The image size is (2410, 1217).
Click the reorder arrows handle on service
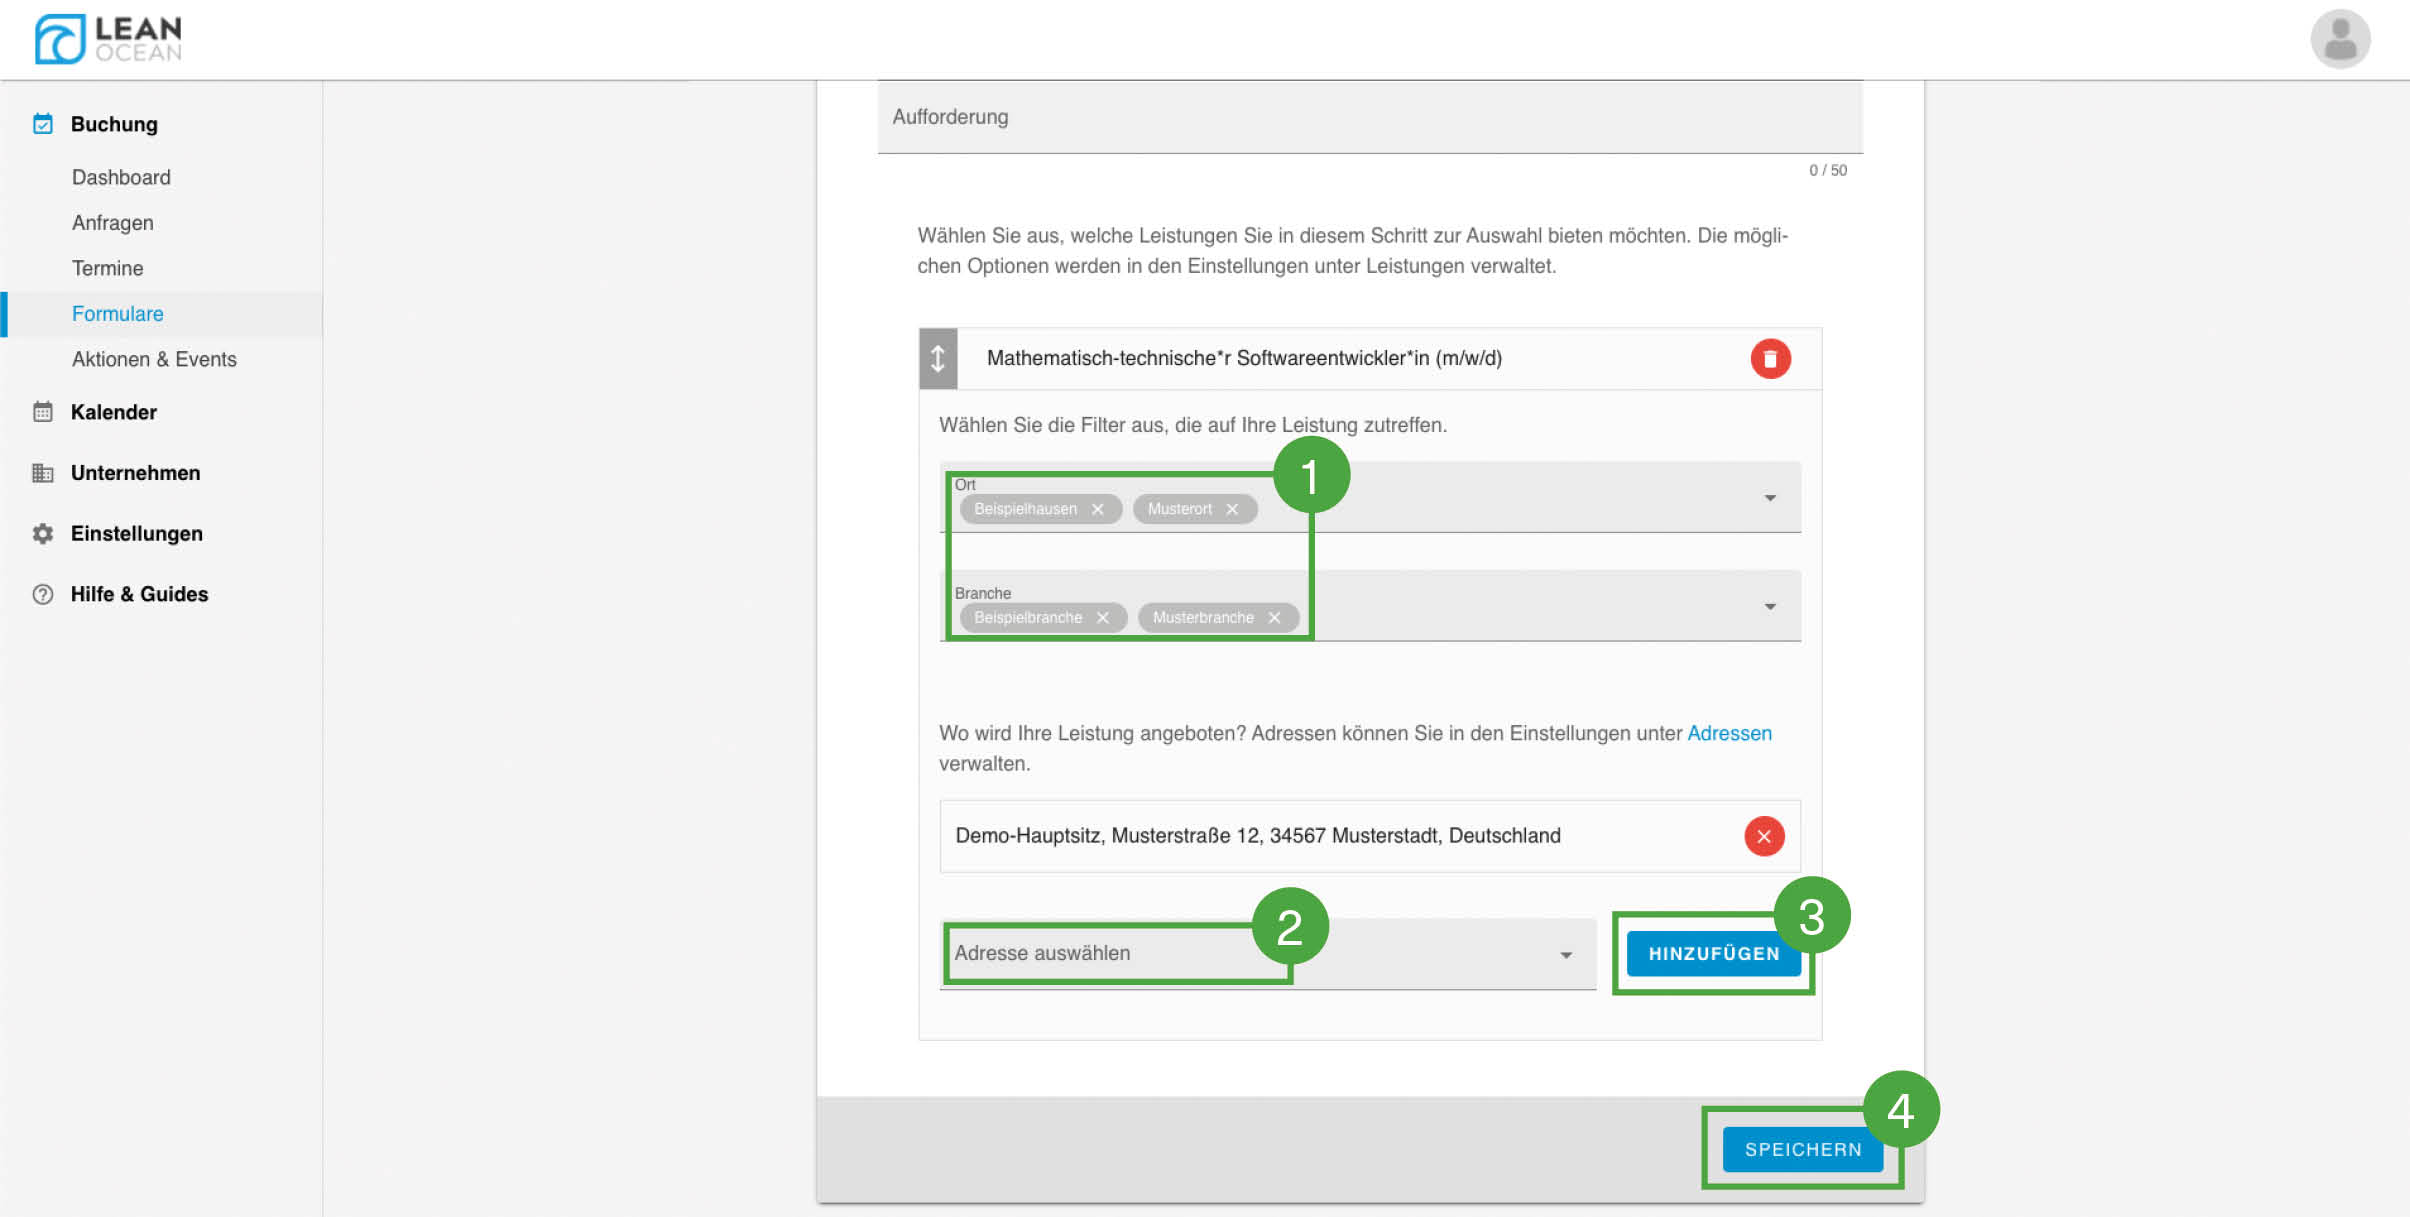click(x=938, y=359)
